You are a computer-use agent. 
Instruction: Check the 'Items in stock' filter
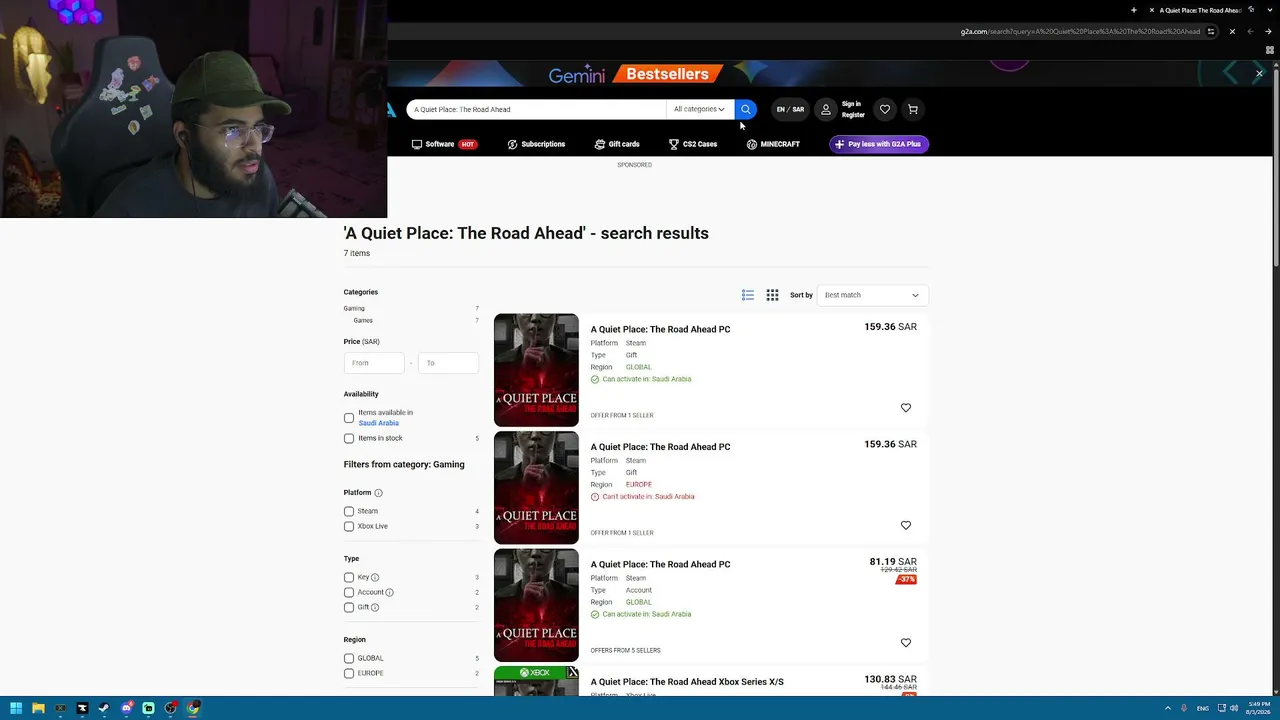pyautogui.click(x=349, y=438)
